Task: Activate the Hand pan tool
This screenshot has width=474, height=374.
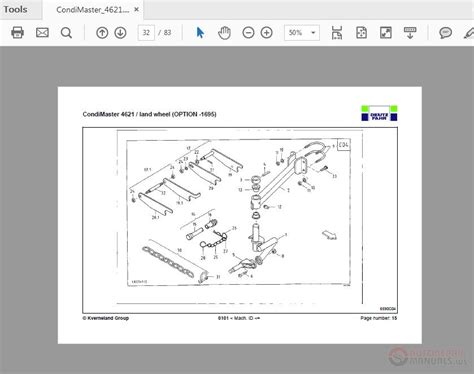Action: pyautogui.click(x=224, y=33)
